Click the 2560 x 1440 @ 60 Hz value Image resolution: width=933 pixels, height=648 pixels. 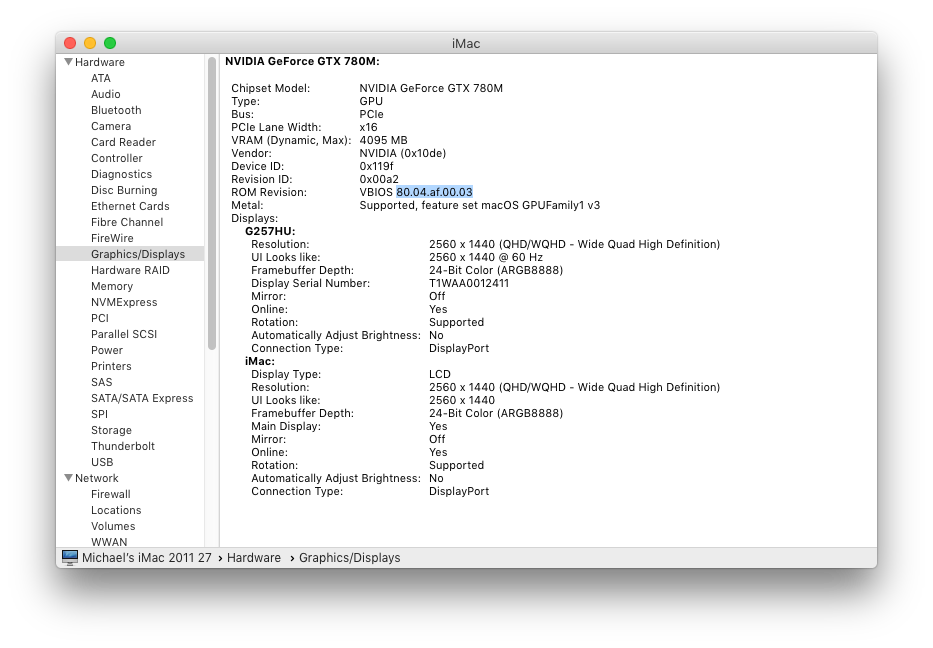pos(486,257)
